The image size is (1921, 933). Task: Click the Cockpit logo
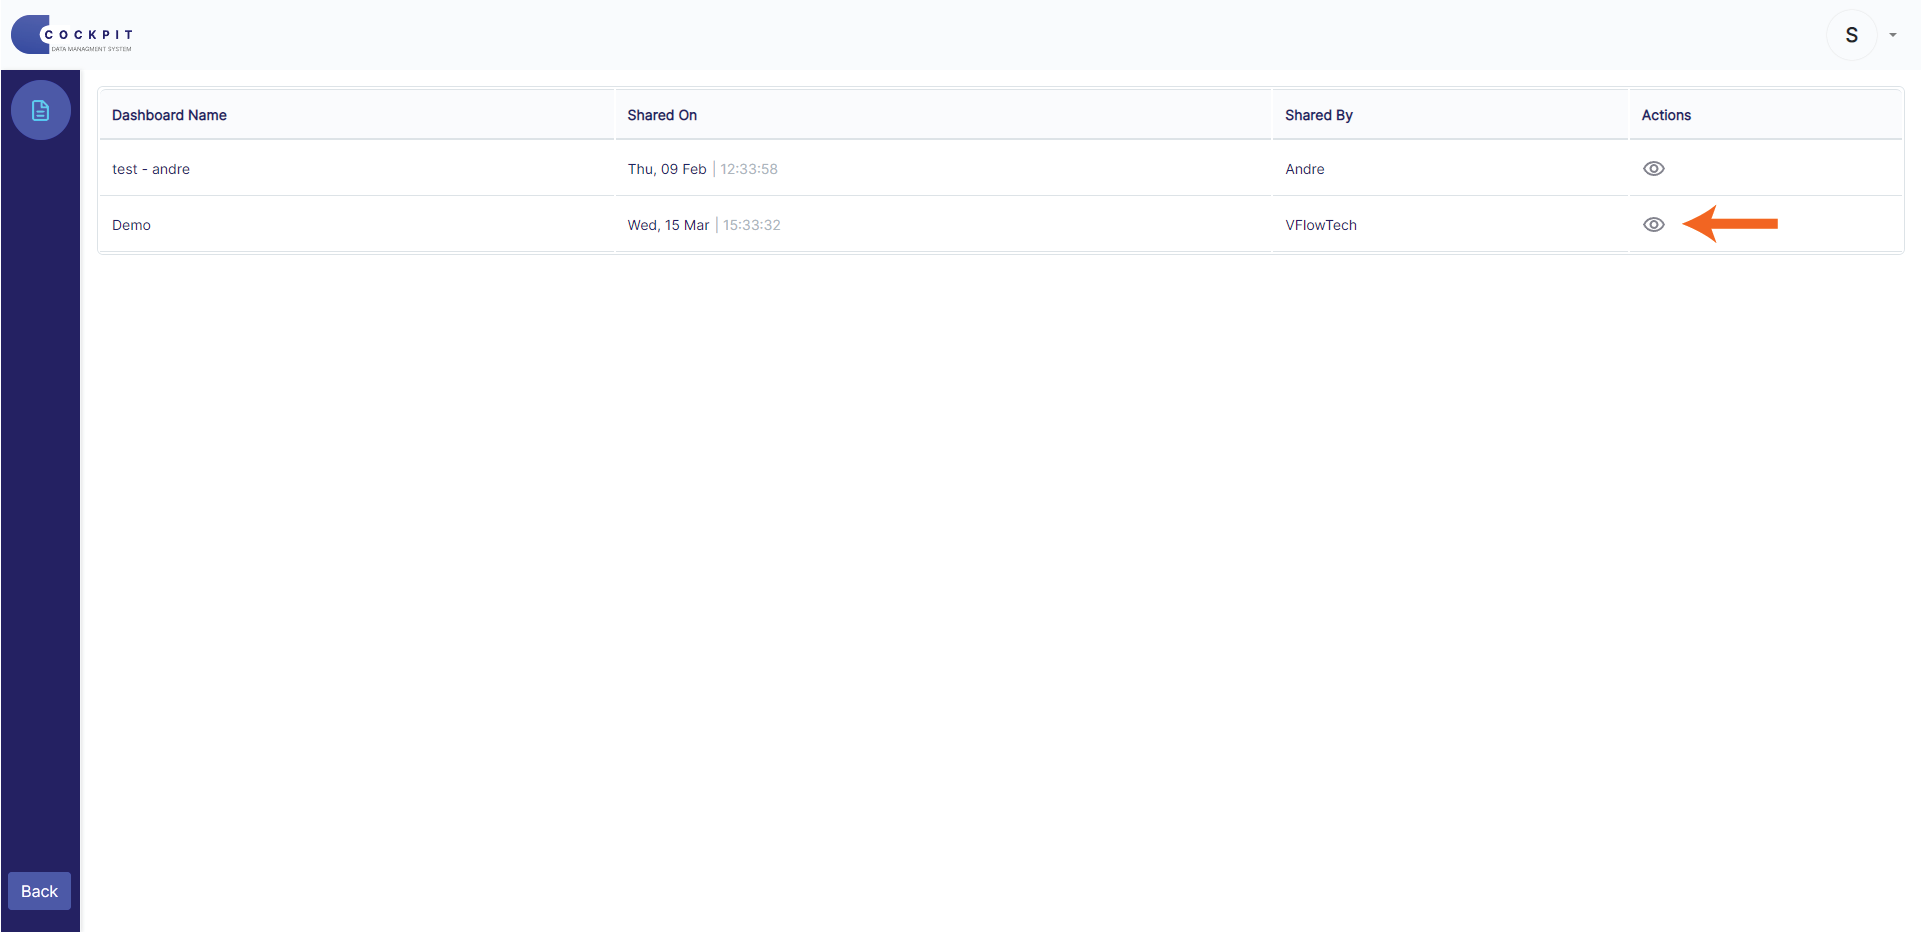pos(71,34)
